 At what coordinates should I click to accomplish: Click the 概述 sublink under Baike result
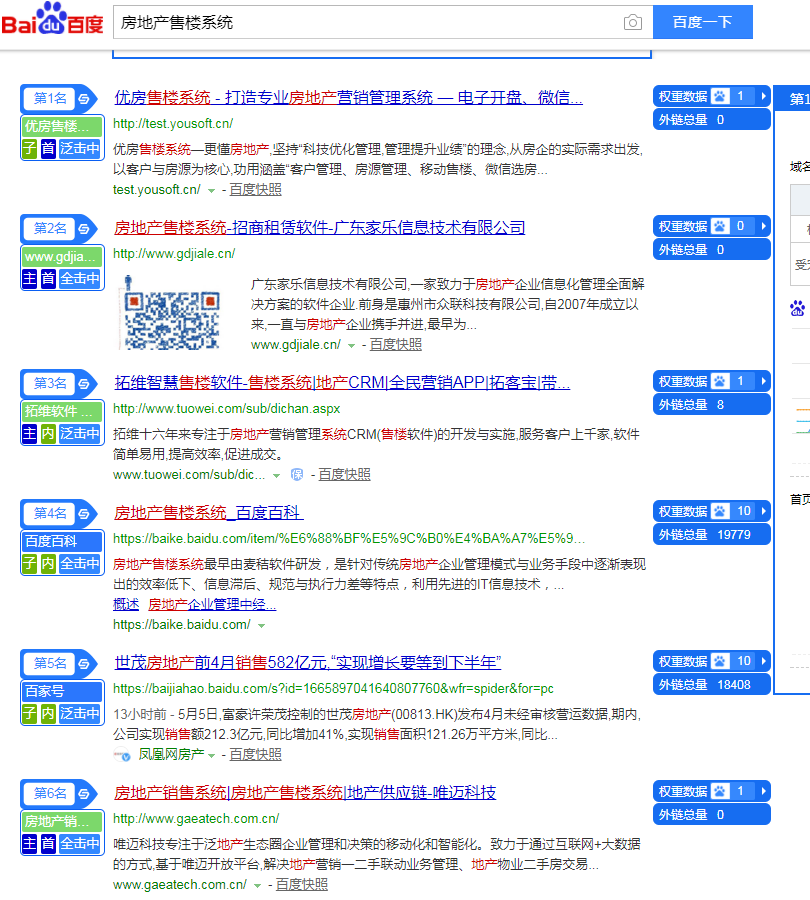click(126, 604)
